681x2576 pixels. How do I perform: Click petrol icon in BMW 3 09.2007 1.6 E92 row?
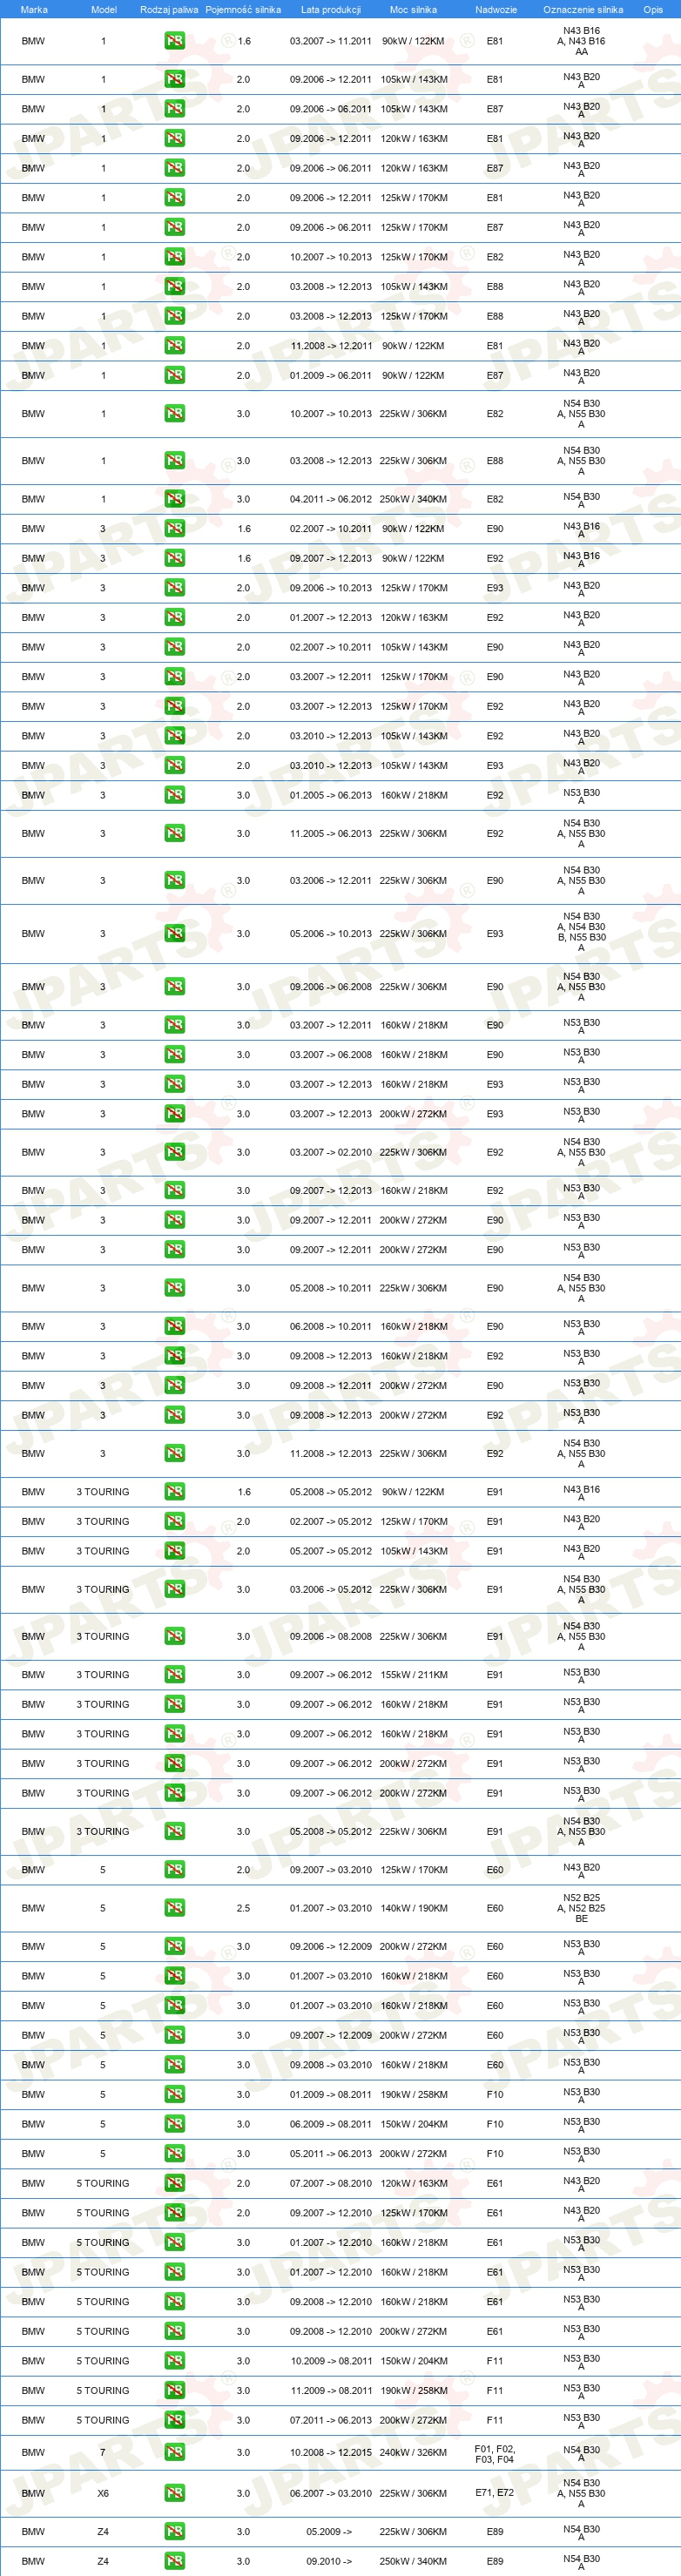point(174,559)
